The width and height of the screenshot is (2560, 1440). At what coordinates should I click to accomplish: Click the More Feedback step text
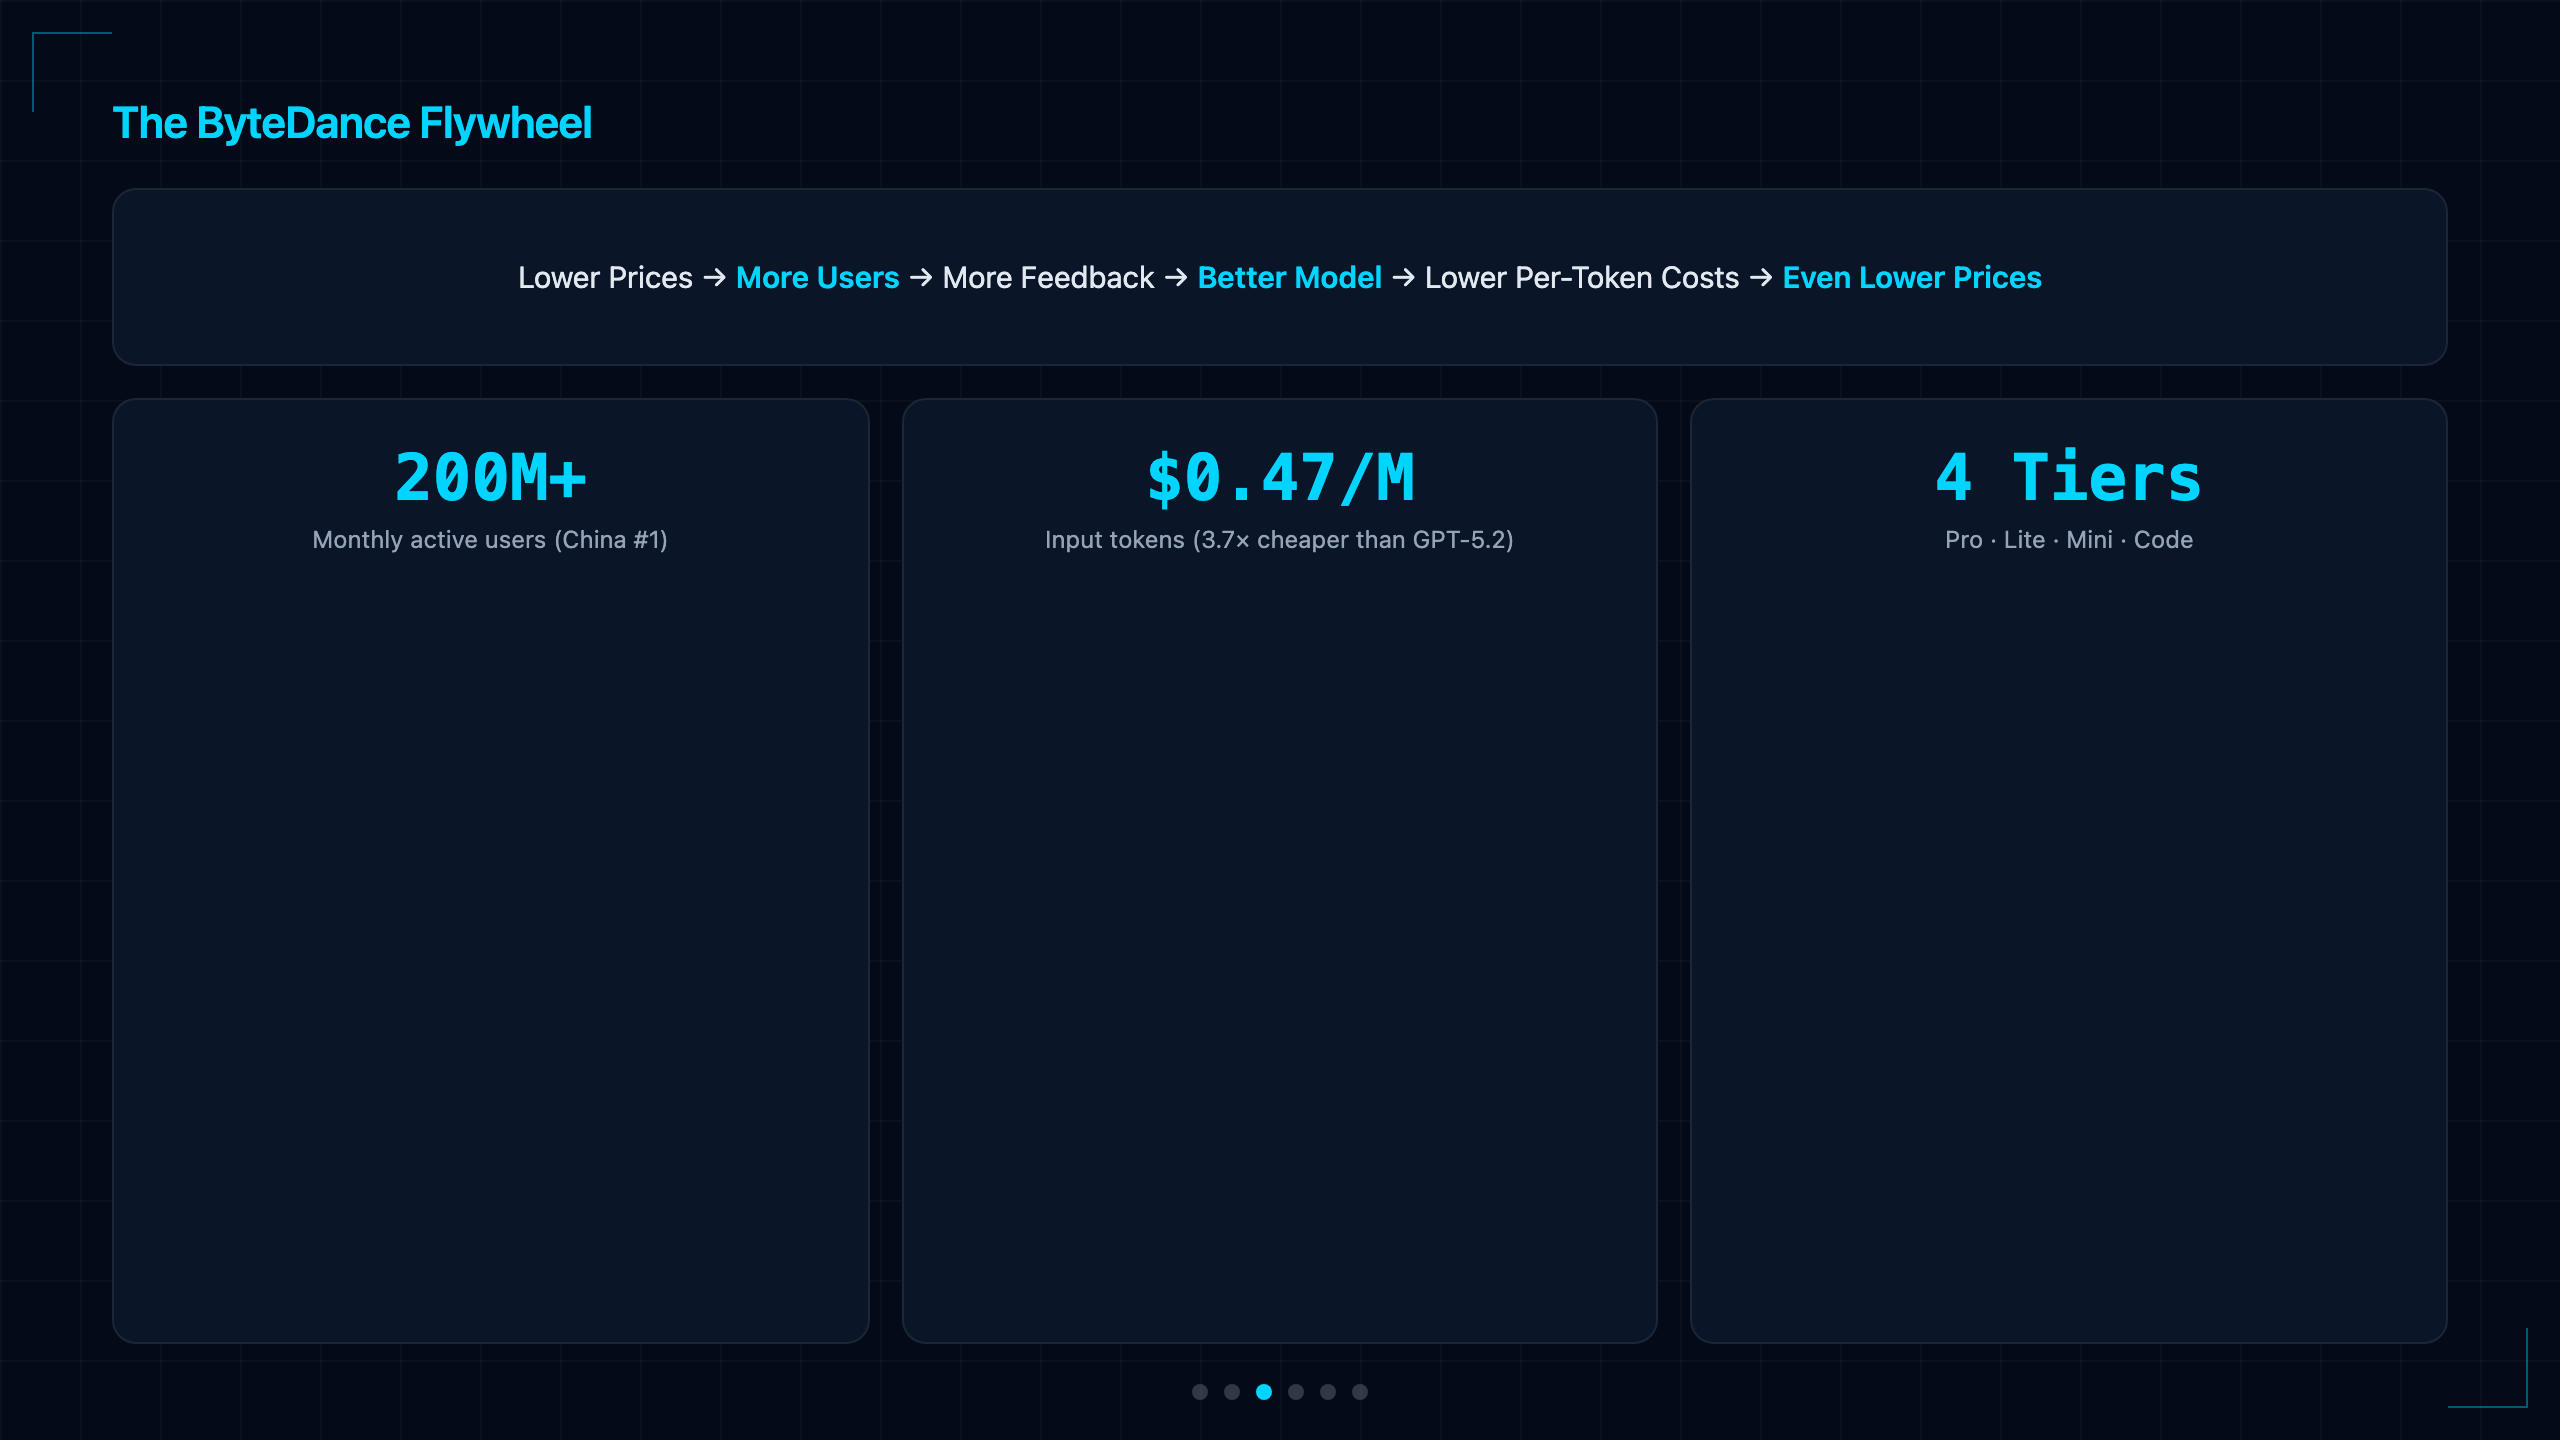tap(1048, 278)
